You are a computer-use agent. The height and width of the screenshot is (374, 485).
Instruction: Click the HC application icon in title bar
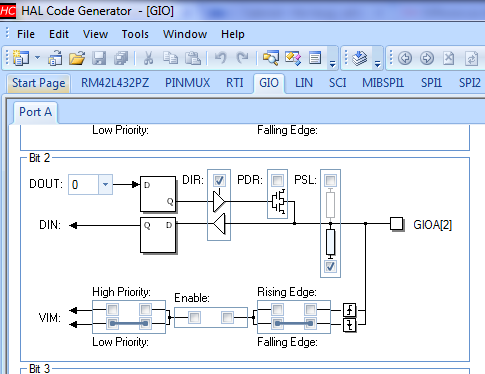[7, 11]
